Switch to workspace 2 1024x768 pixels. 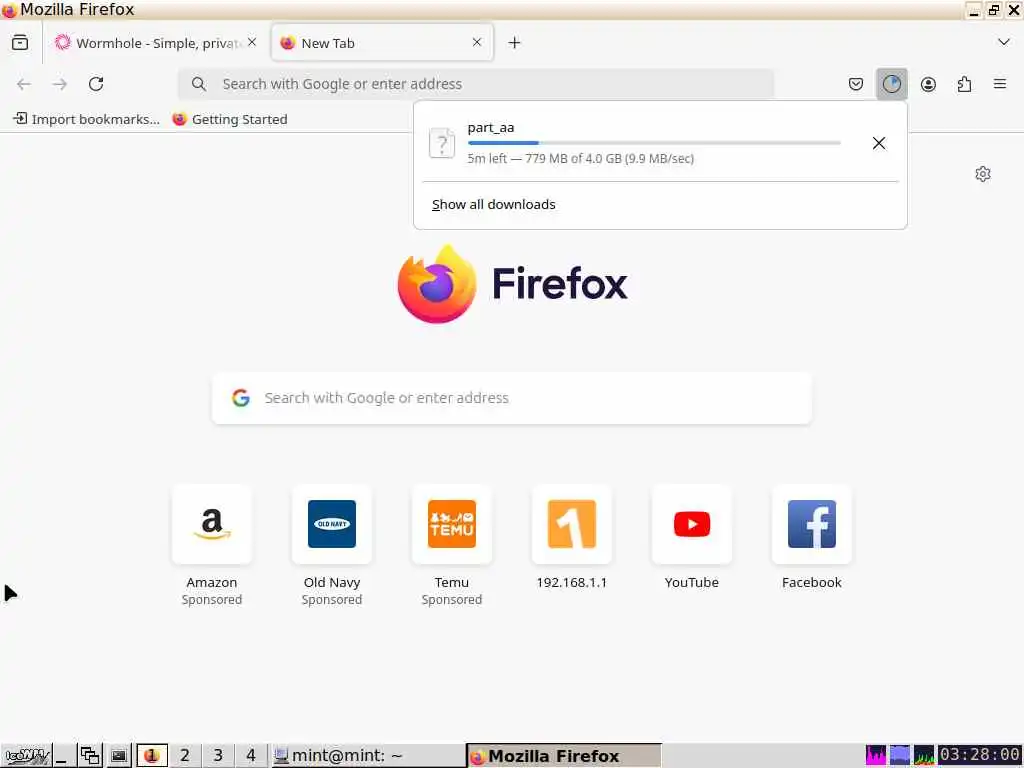(185, 756)
